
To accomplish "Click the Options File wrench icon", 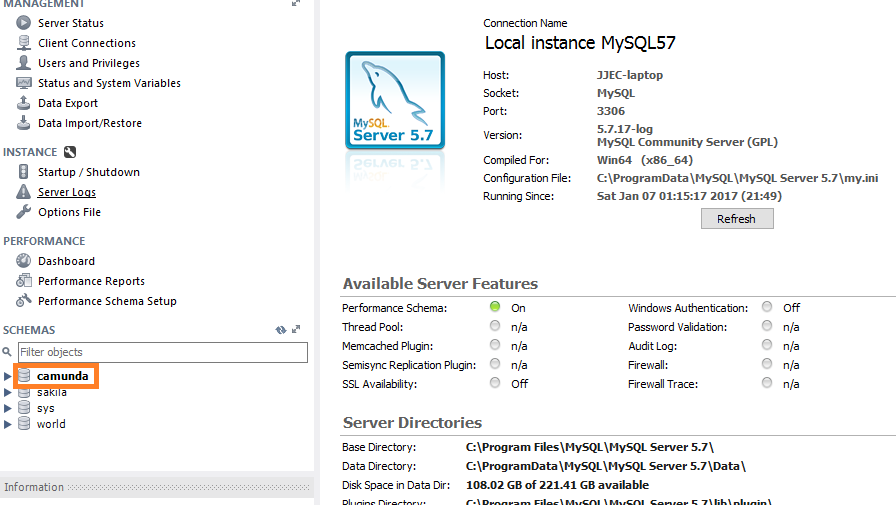I will pyautogui.click(x=23, y=212).
